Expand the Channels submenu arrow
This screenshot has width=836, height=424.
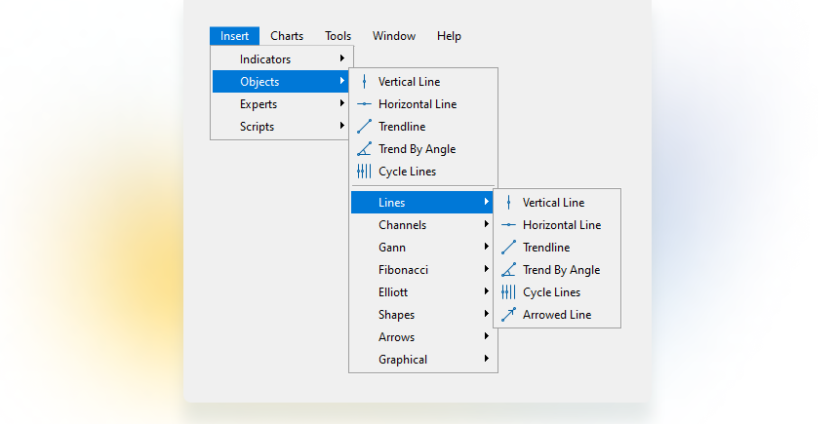pyautogui.click(x=486, y=225)
